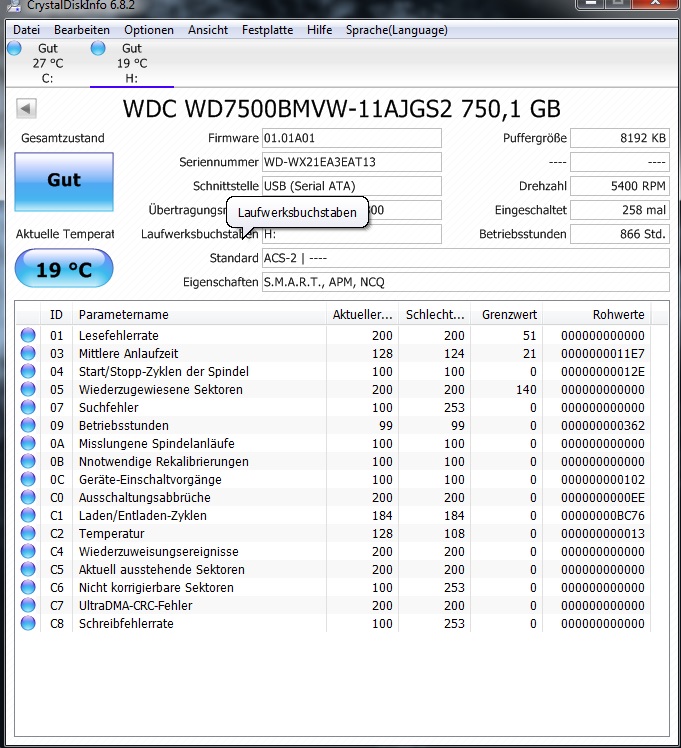
Task: Click status orb of Nnotwendige Rekalibrierungen row
Action: (28, 461)
